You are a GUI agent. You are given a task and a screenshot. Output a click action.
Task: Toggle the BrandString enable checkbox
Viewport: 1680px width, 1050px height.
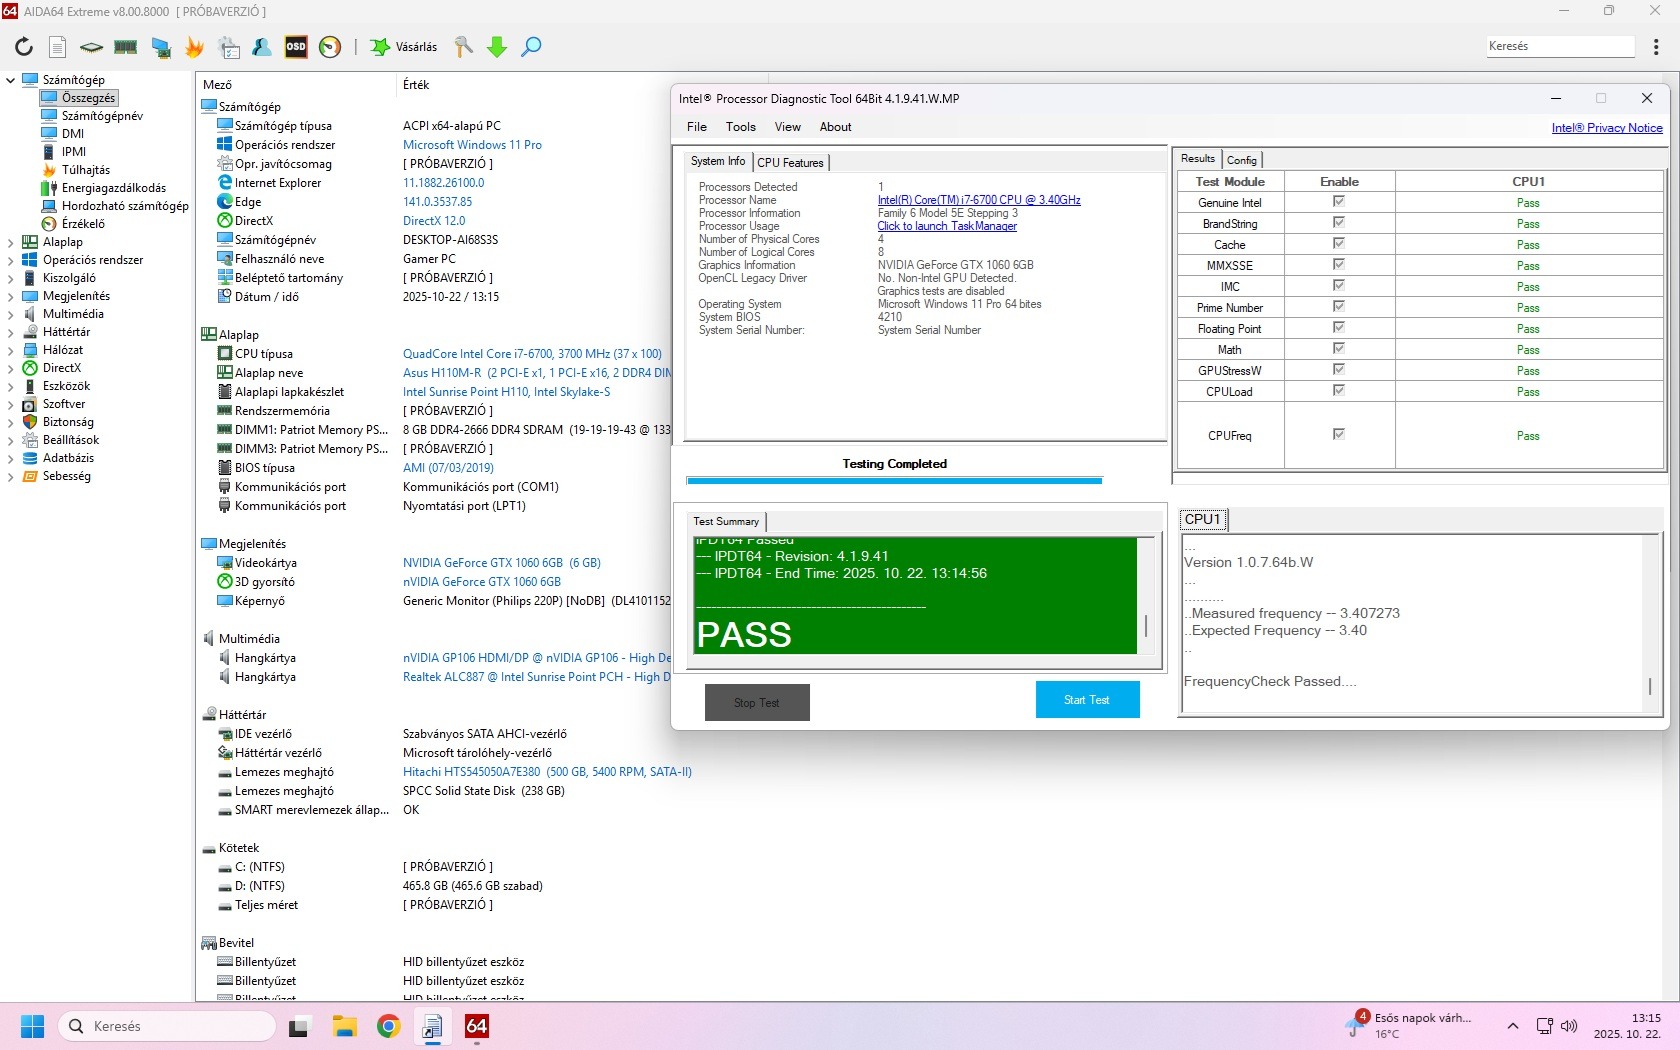1339,223
